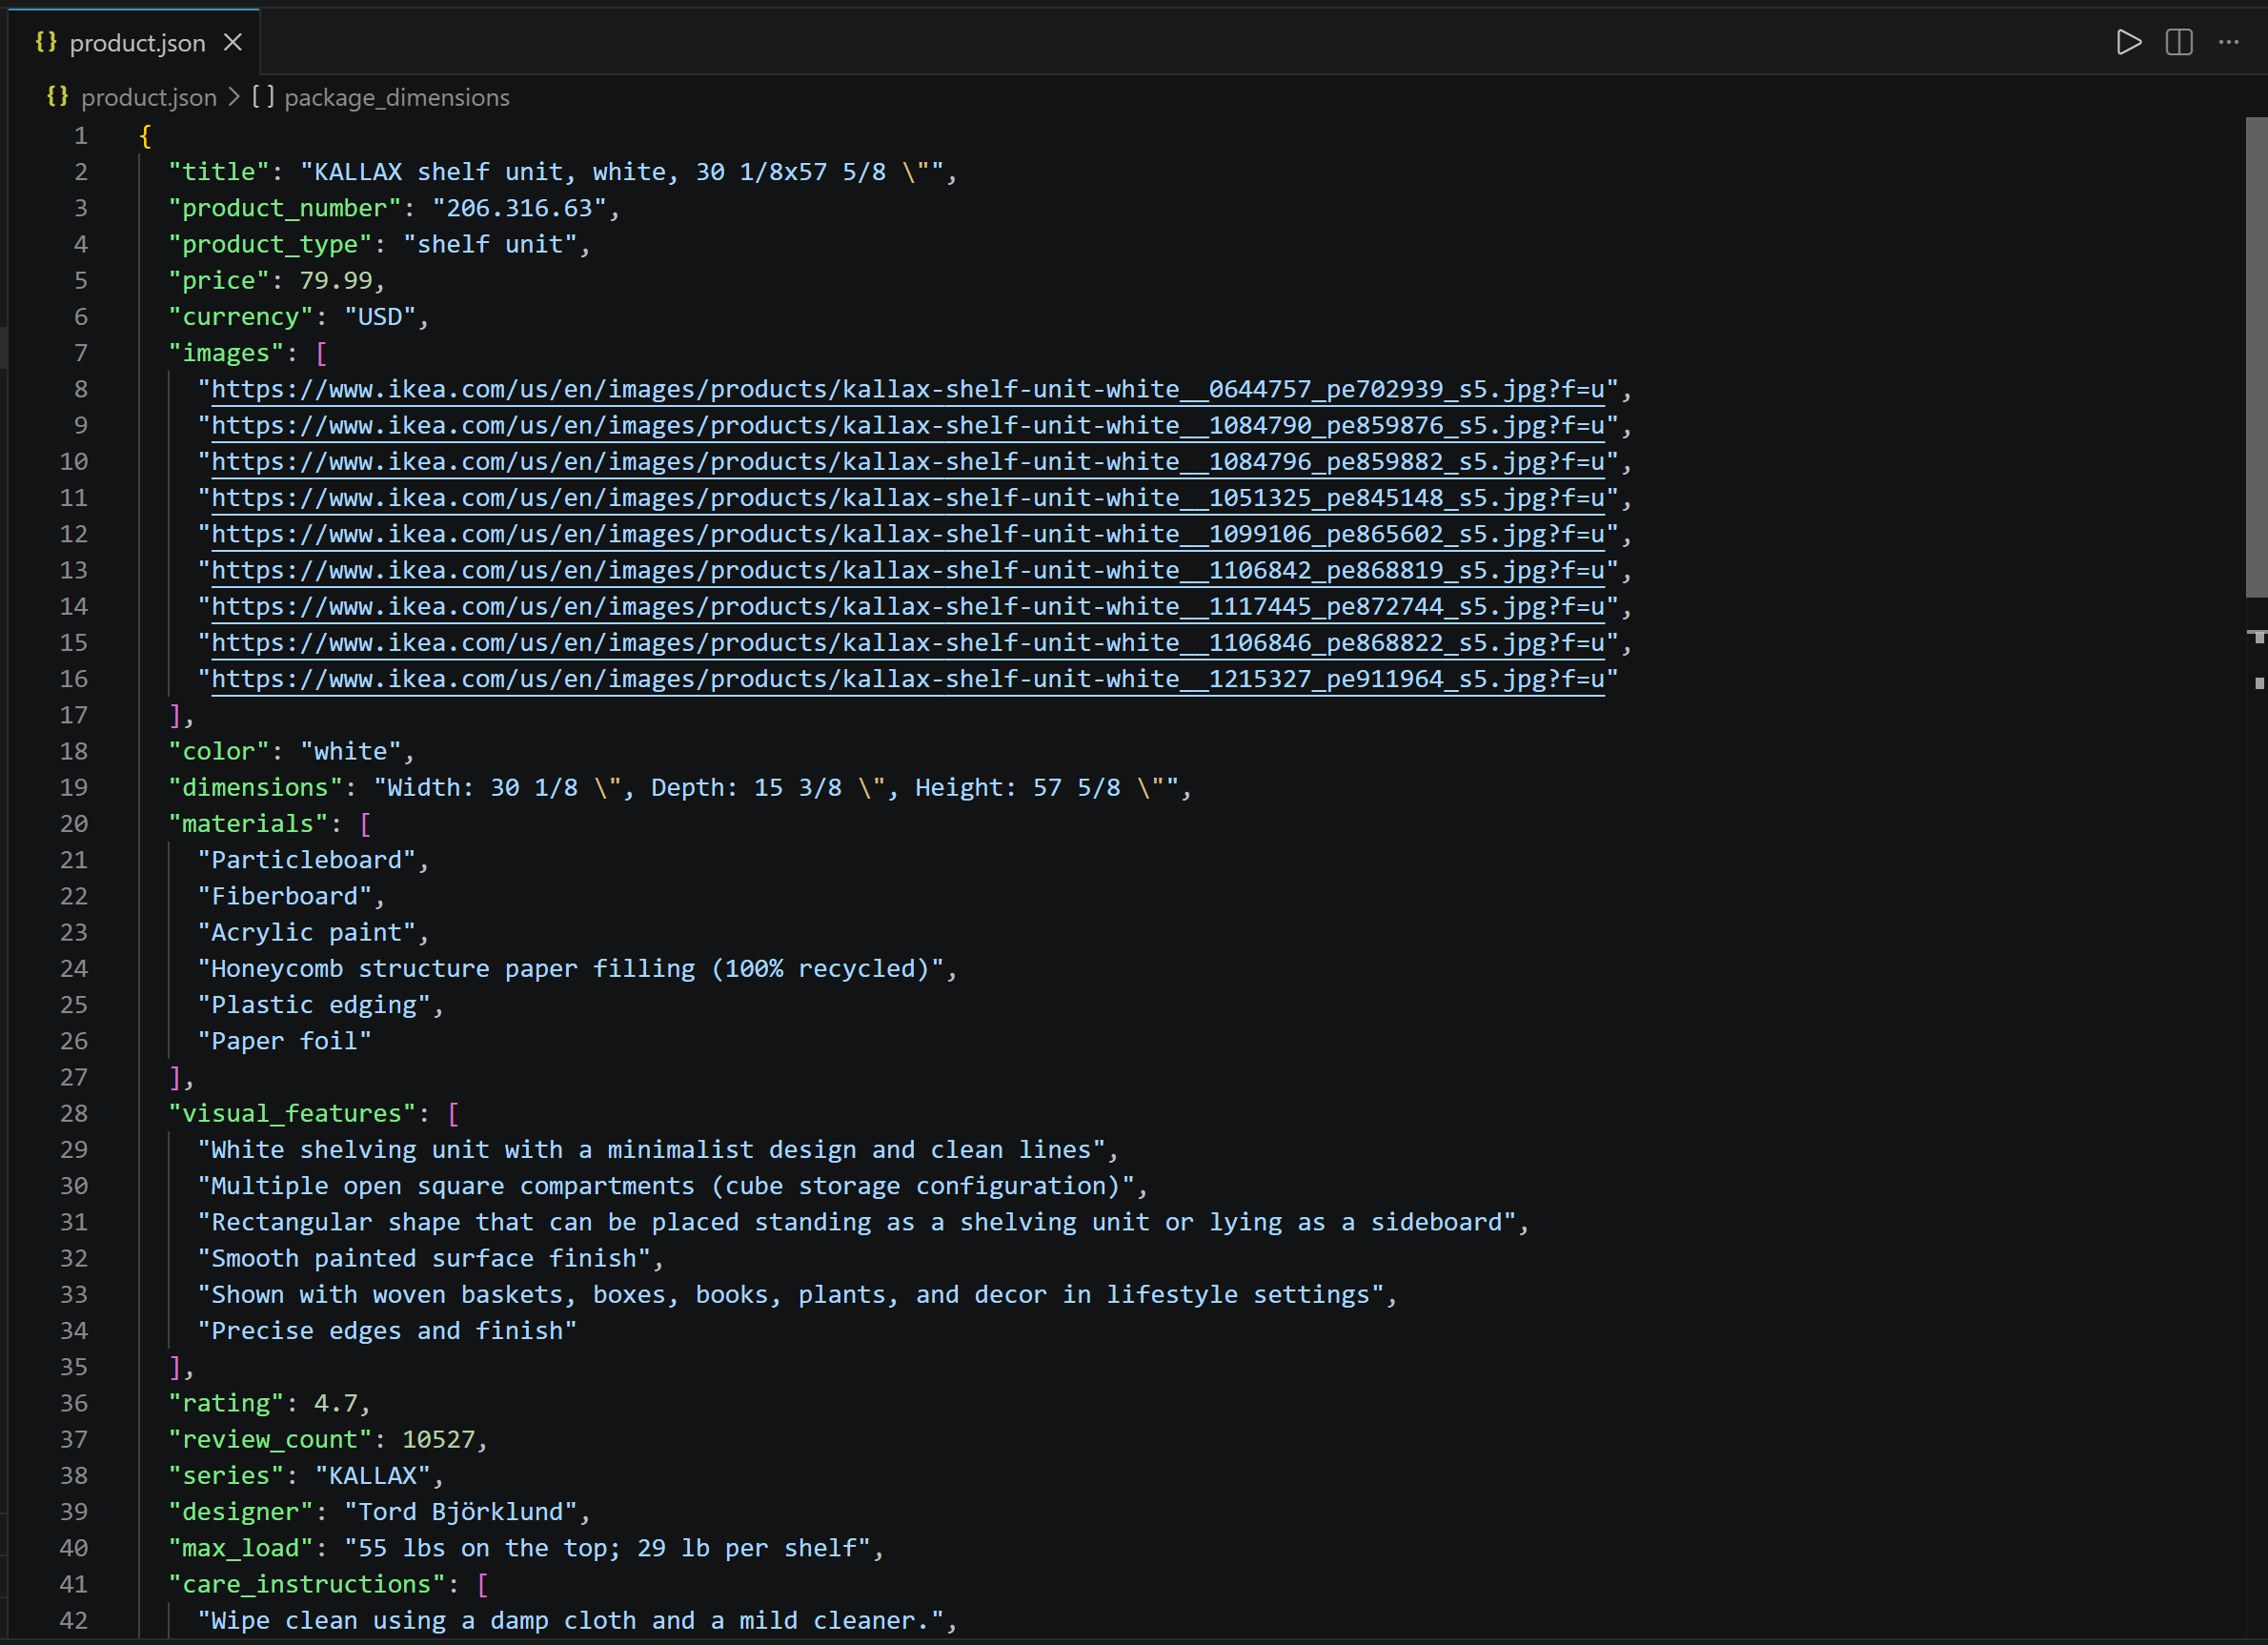Click the array bracket icon in breadcrumb

[262, 97]
